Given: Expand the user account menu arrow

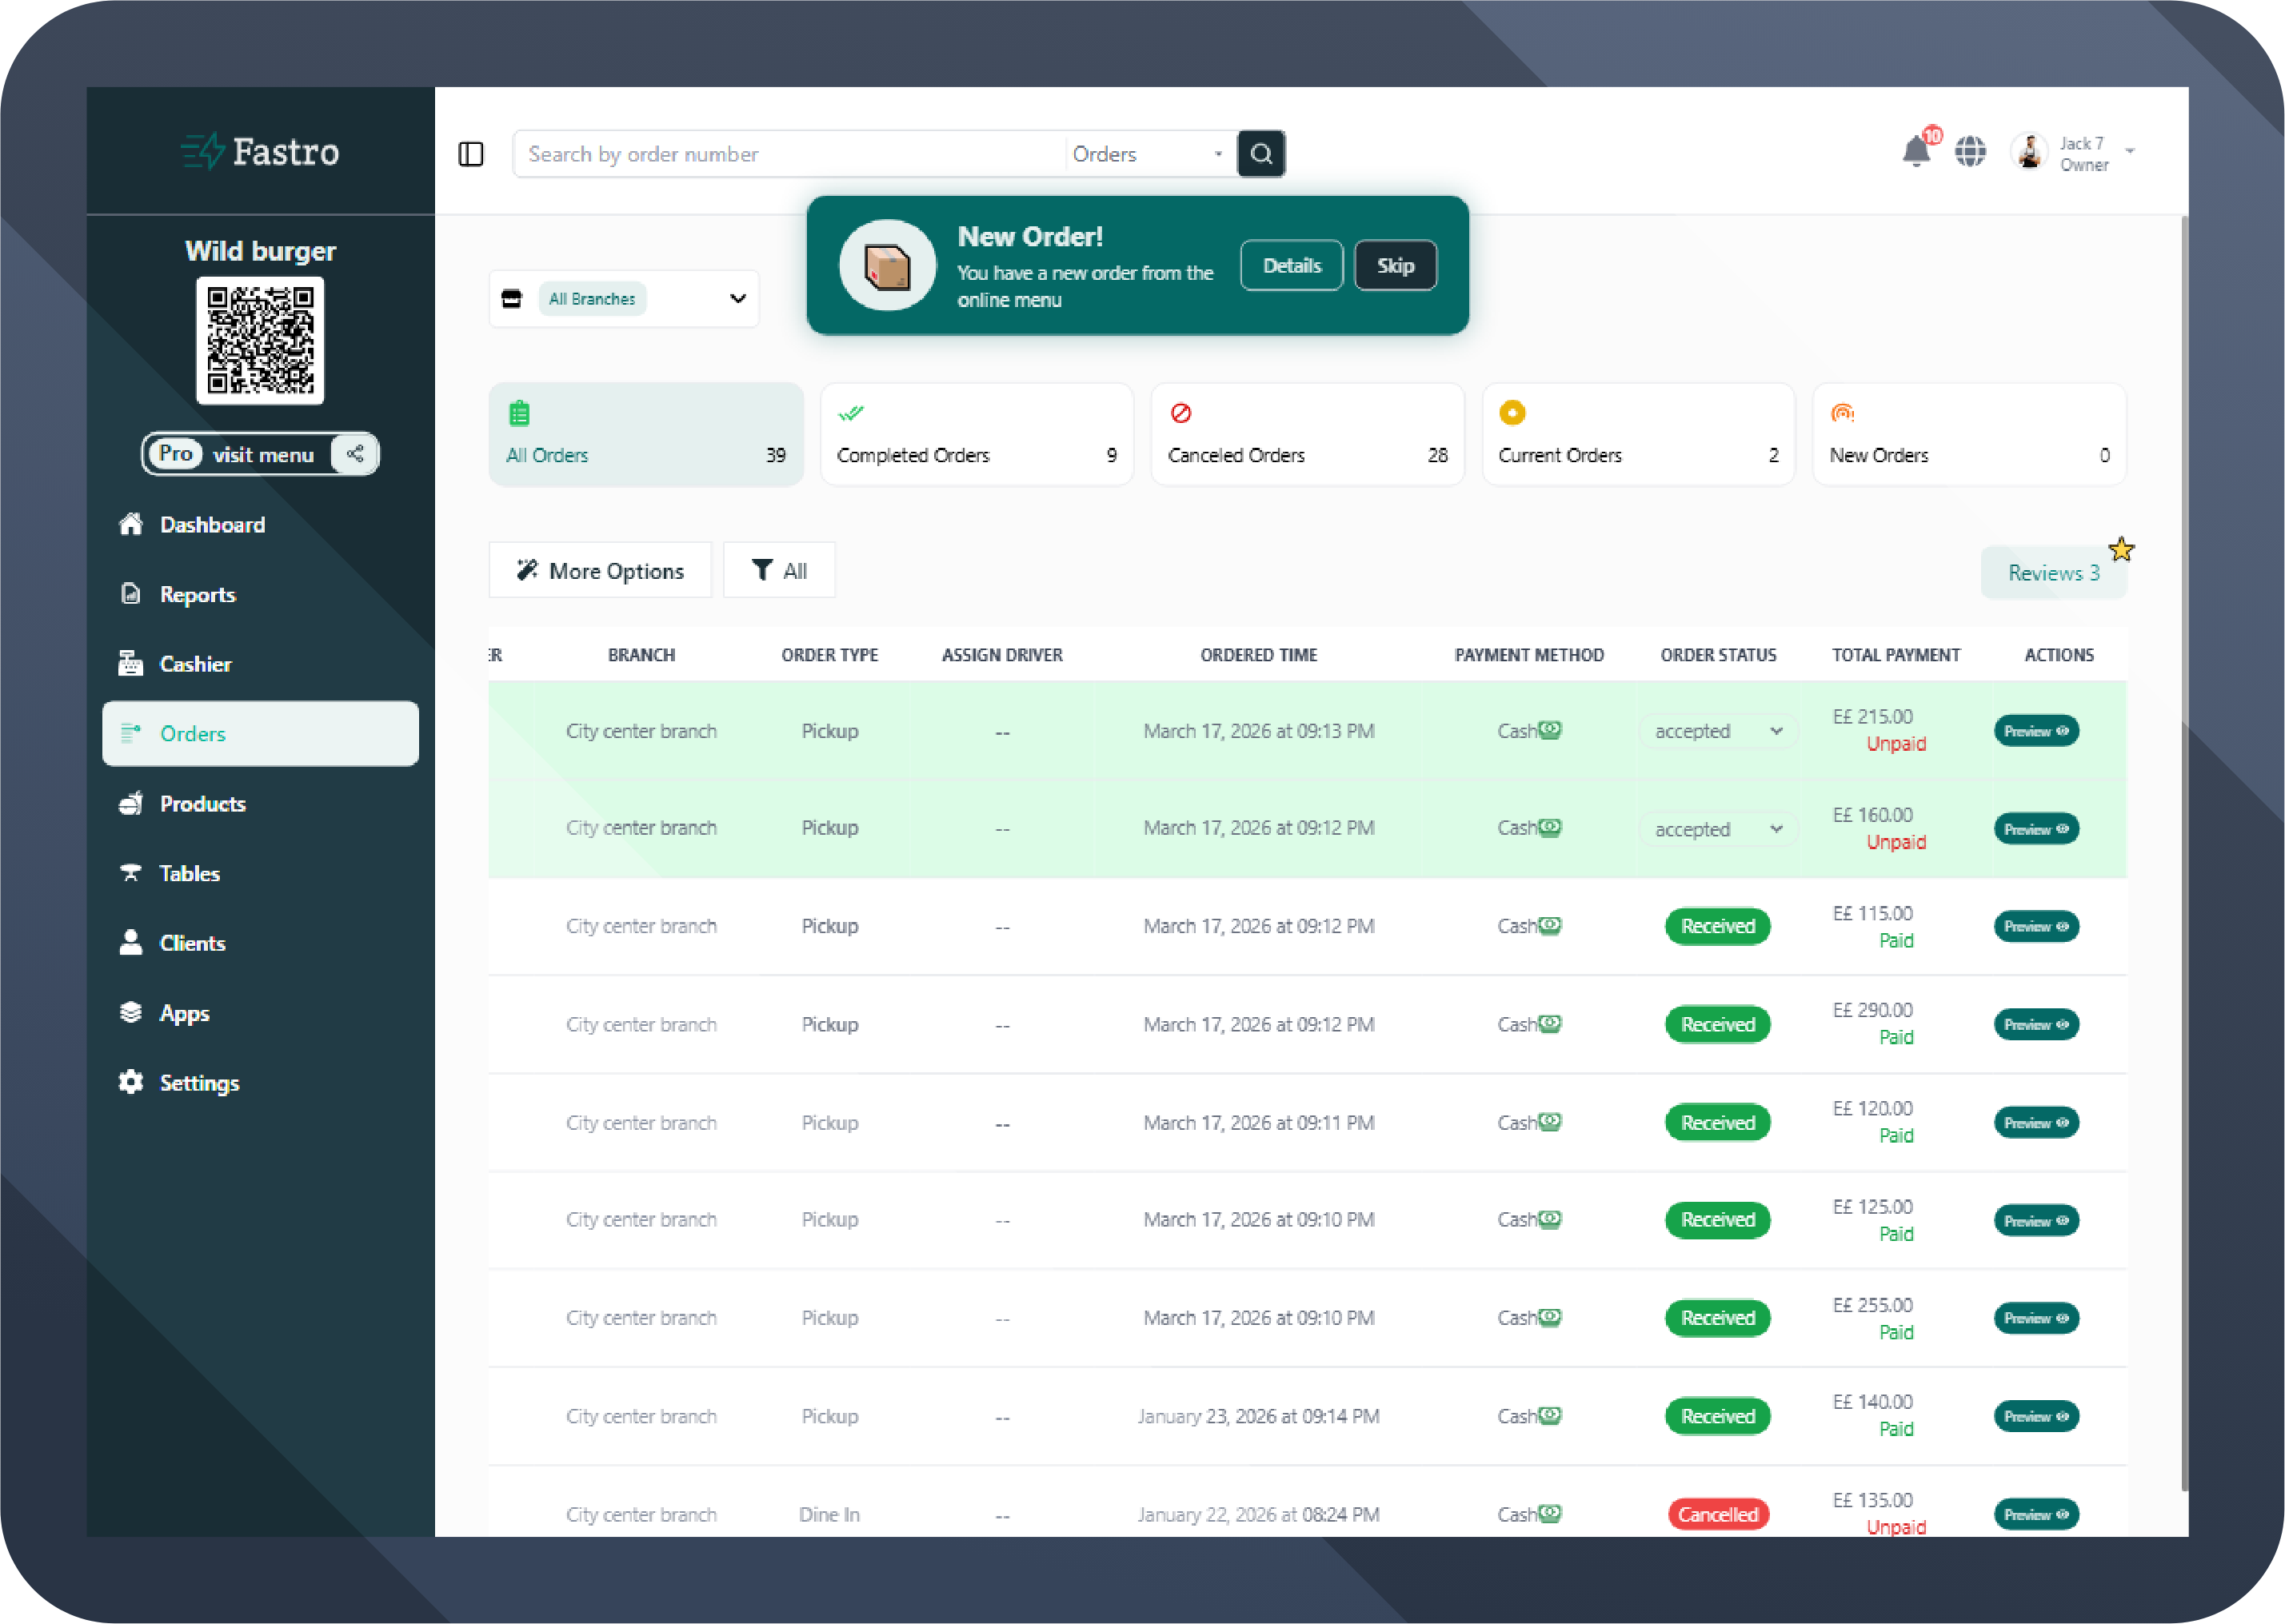Looking at the screenshot, I should pos(2130,152).
